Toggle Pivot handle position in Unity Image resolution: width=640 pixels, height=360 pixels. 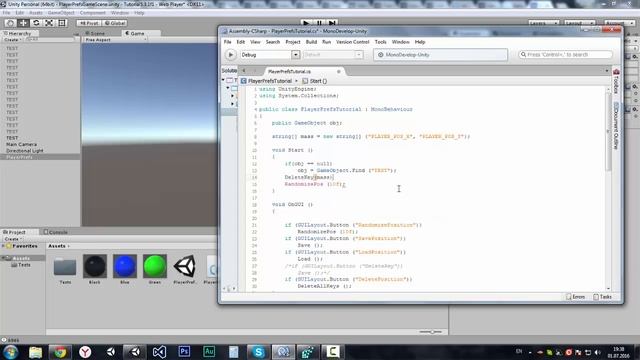point(89,23)
